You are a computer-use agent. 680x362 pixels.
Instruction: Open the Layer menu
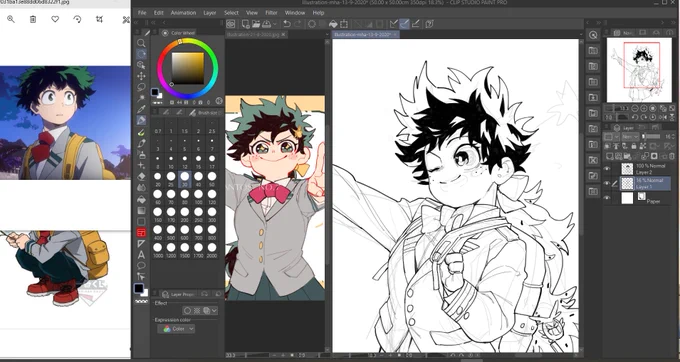(x=209, y=13)
